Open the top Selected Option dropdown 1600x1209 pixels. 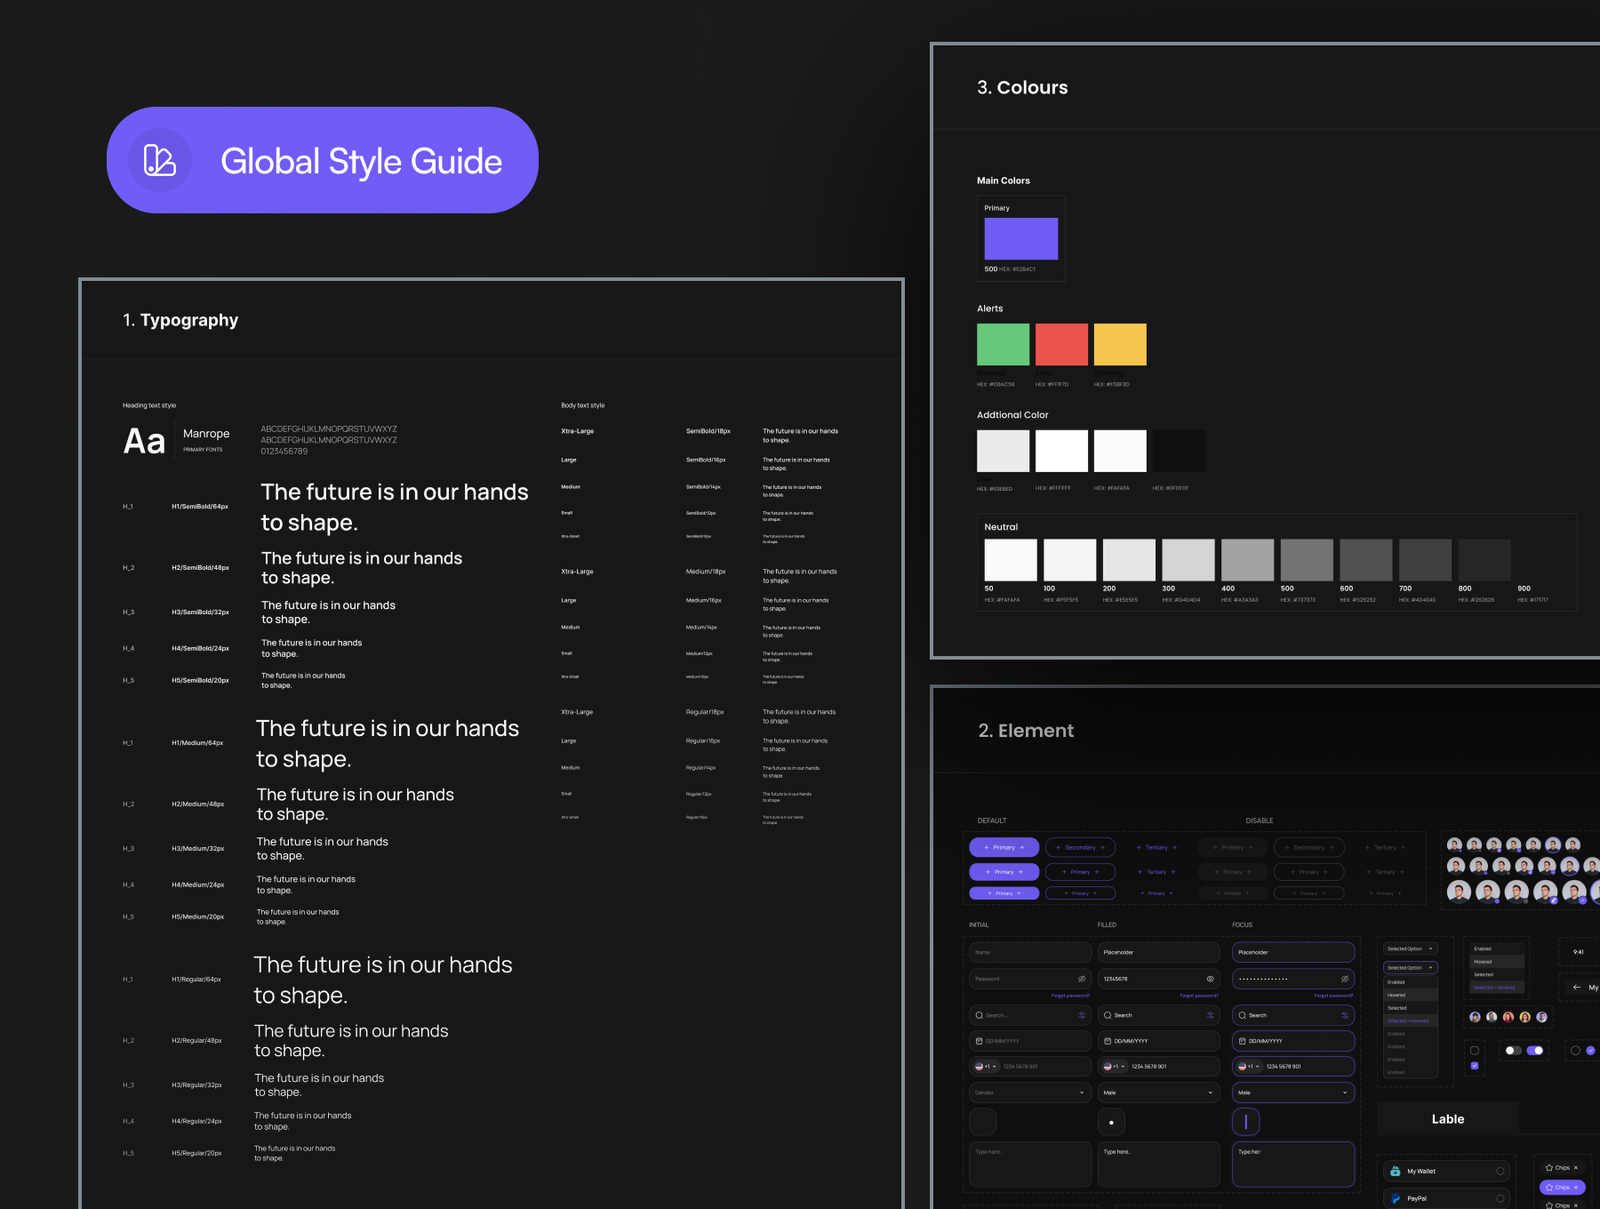(x=1410, y=948)
